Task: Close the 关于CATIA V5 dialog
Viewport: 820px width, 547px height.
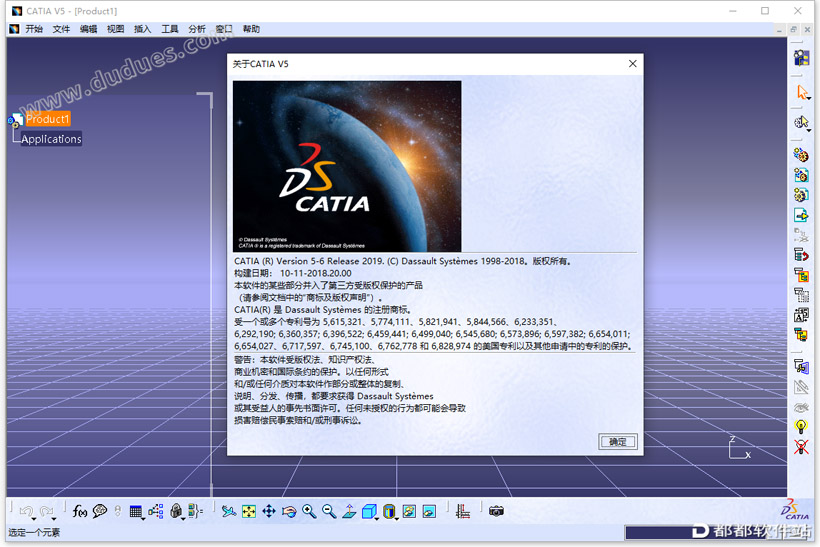Action: point(633,64)
